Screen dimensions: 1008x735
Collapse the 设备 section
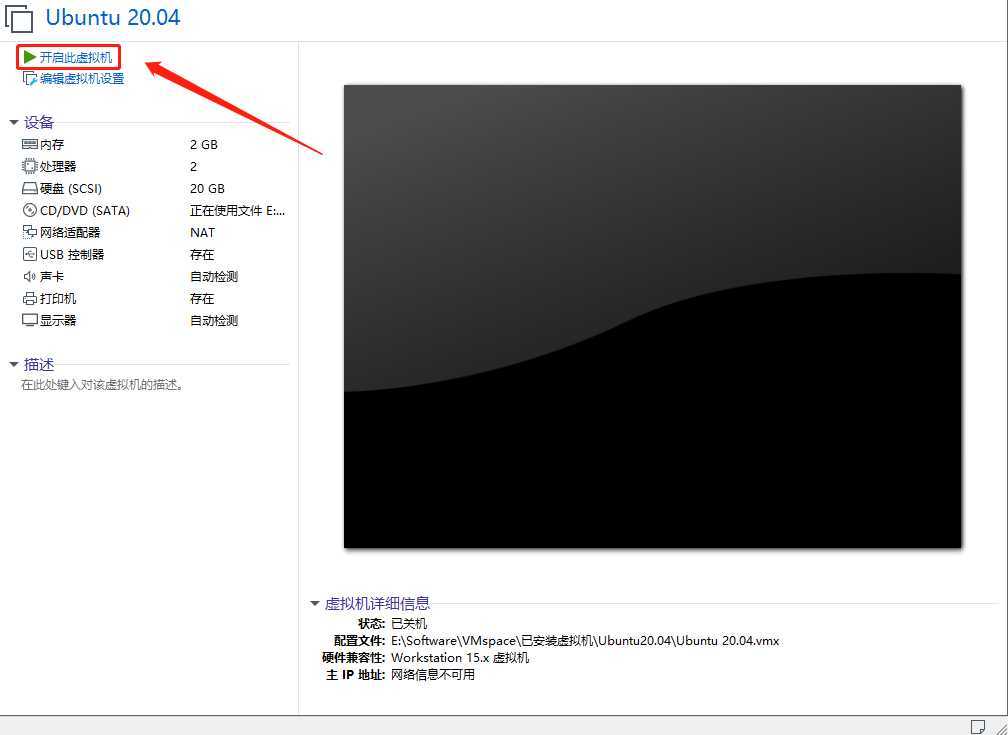(14, 122)
